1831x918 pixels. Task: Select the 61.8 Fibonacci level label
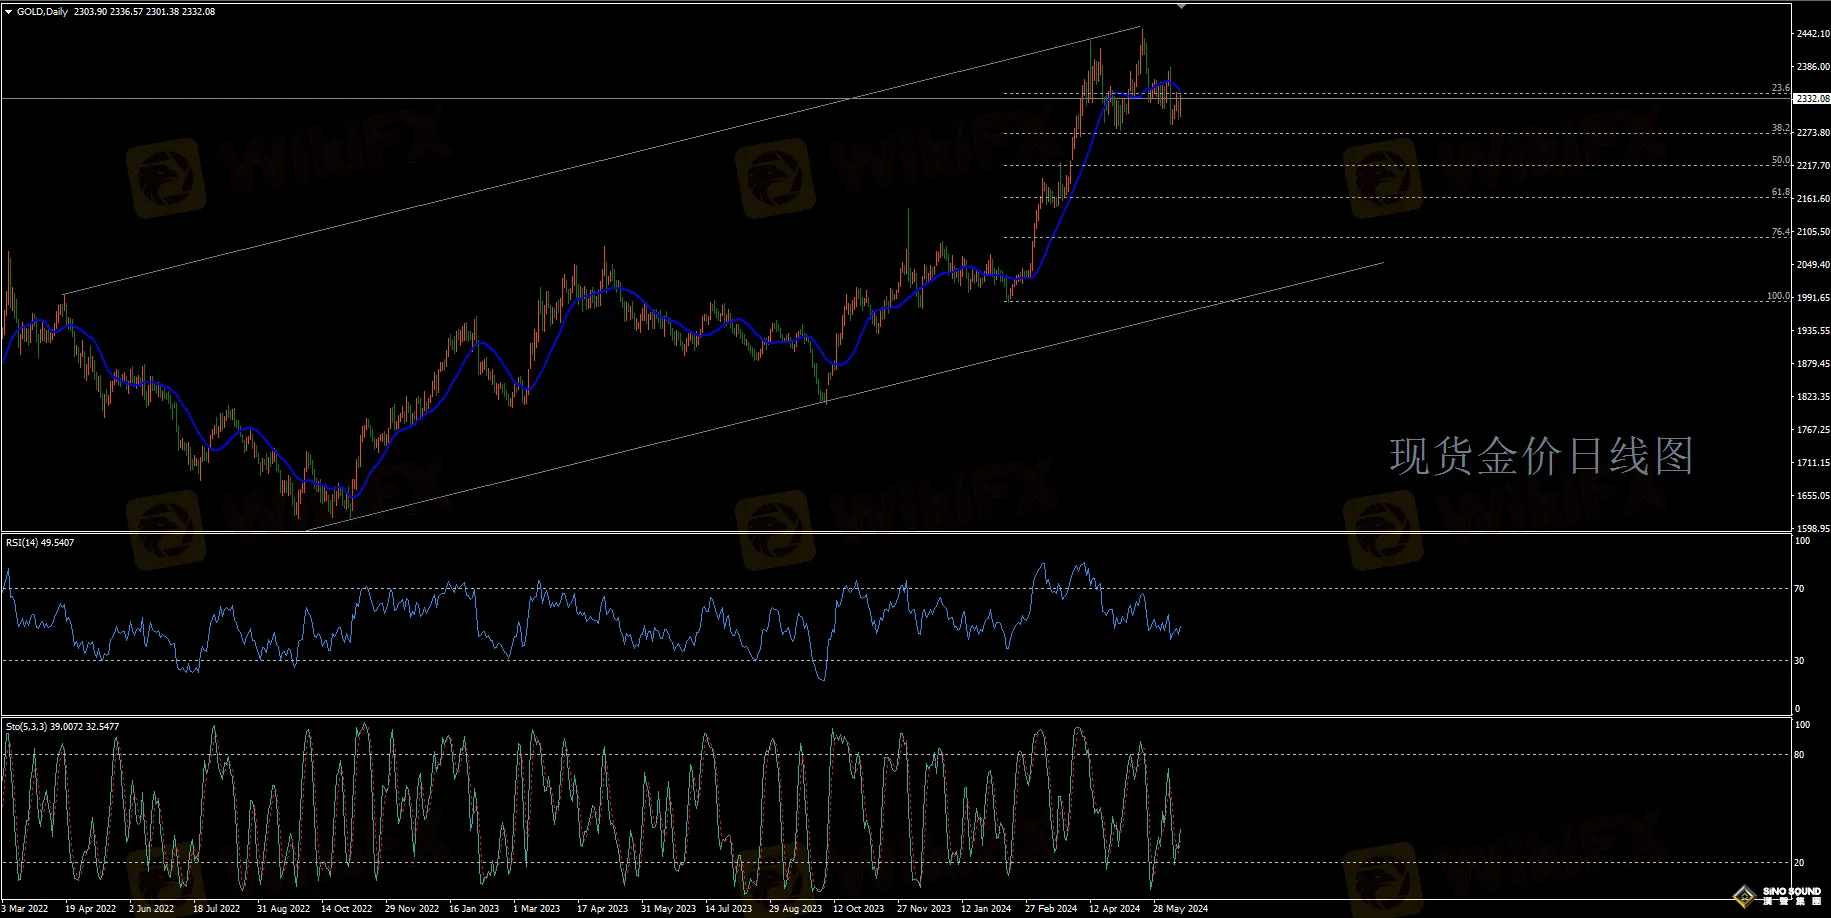pyautogui.click(x=1780, y=192)
